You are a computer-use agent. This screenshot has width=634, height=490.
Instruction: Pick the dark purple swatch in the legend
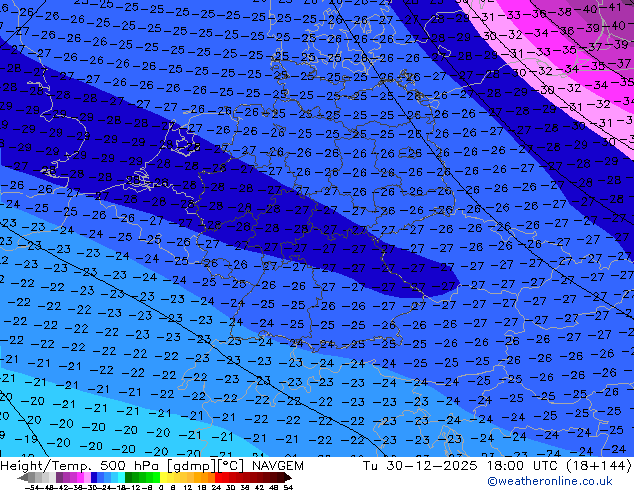click(x=59, y=477)
